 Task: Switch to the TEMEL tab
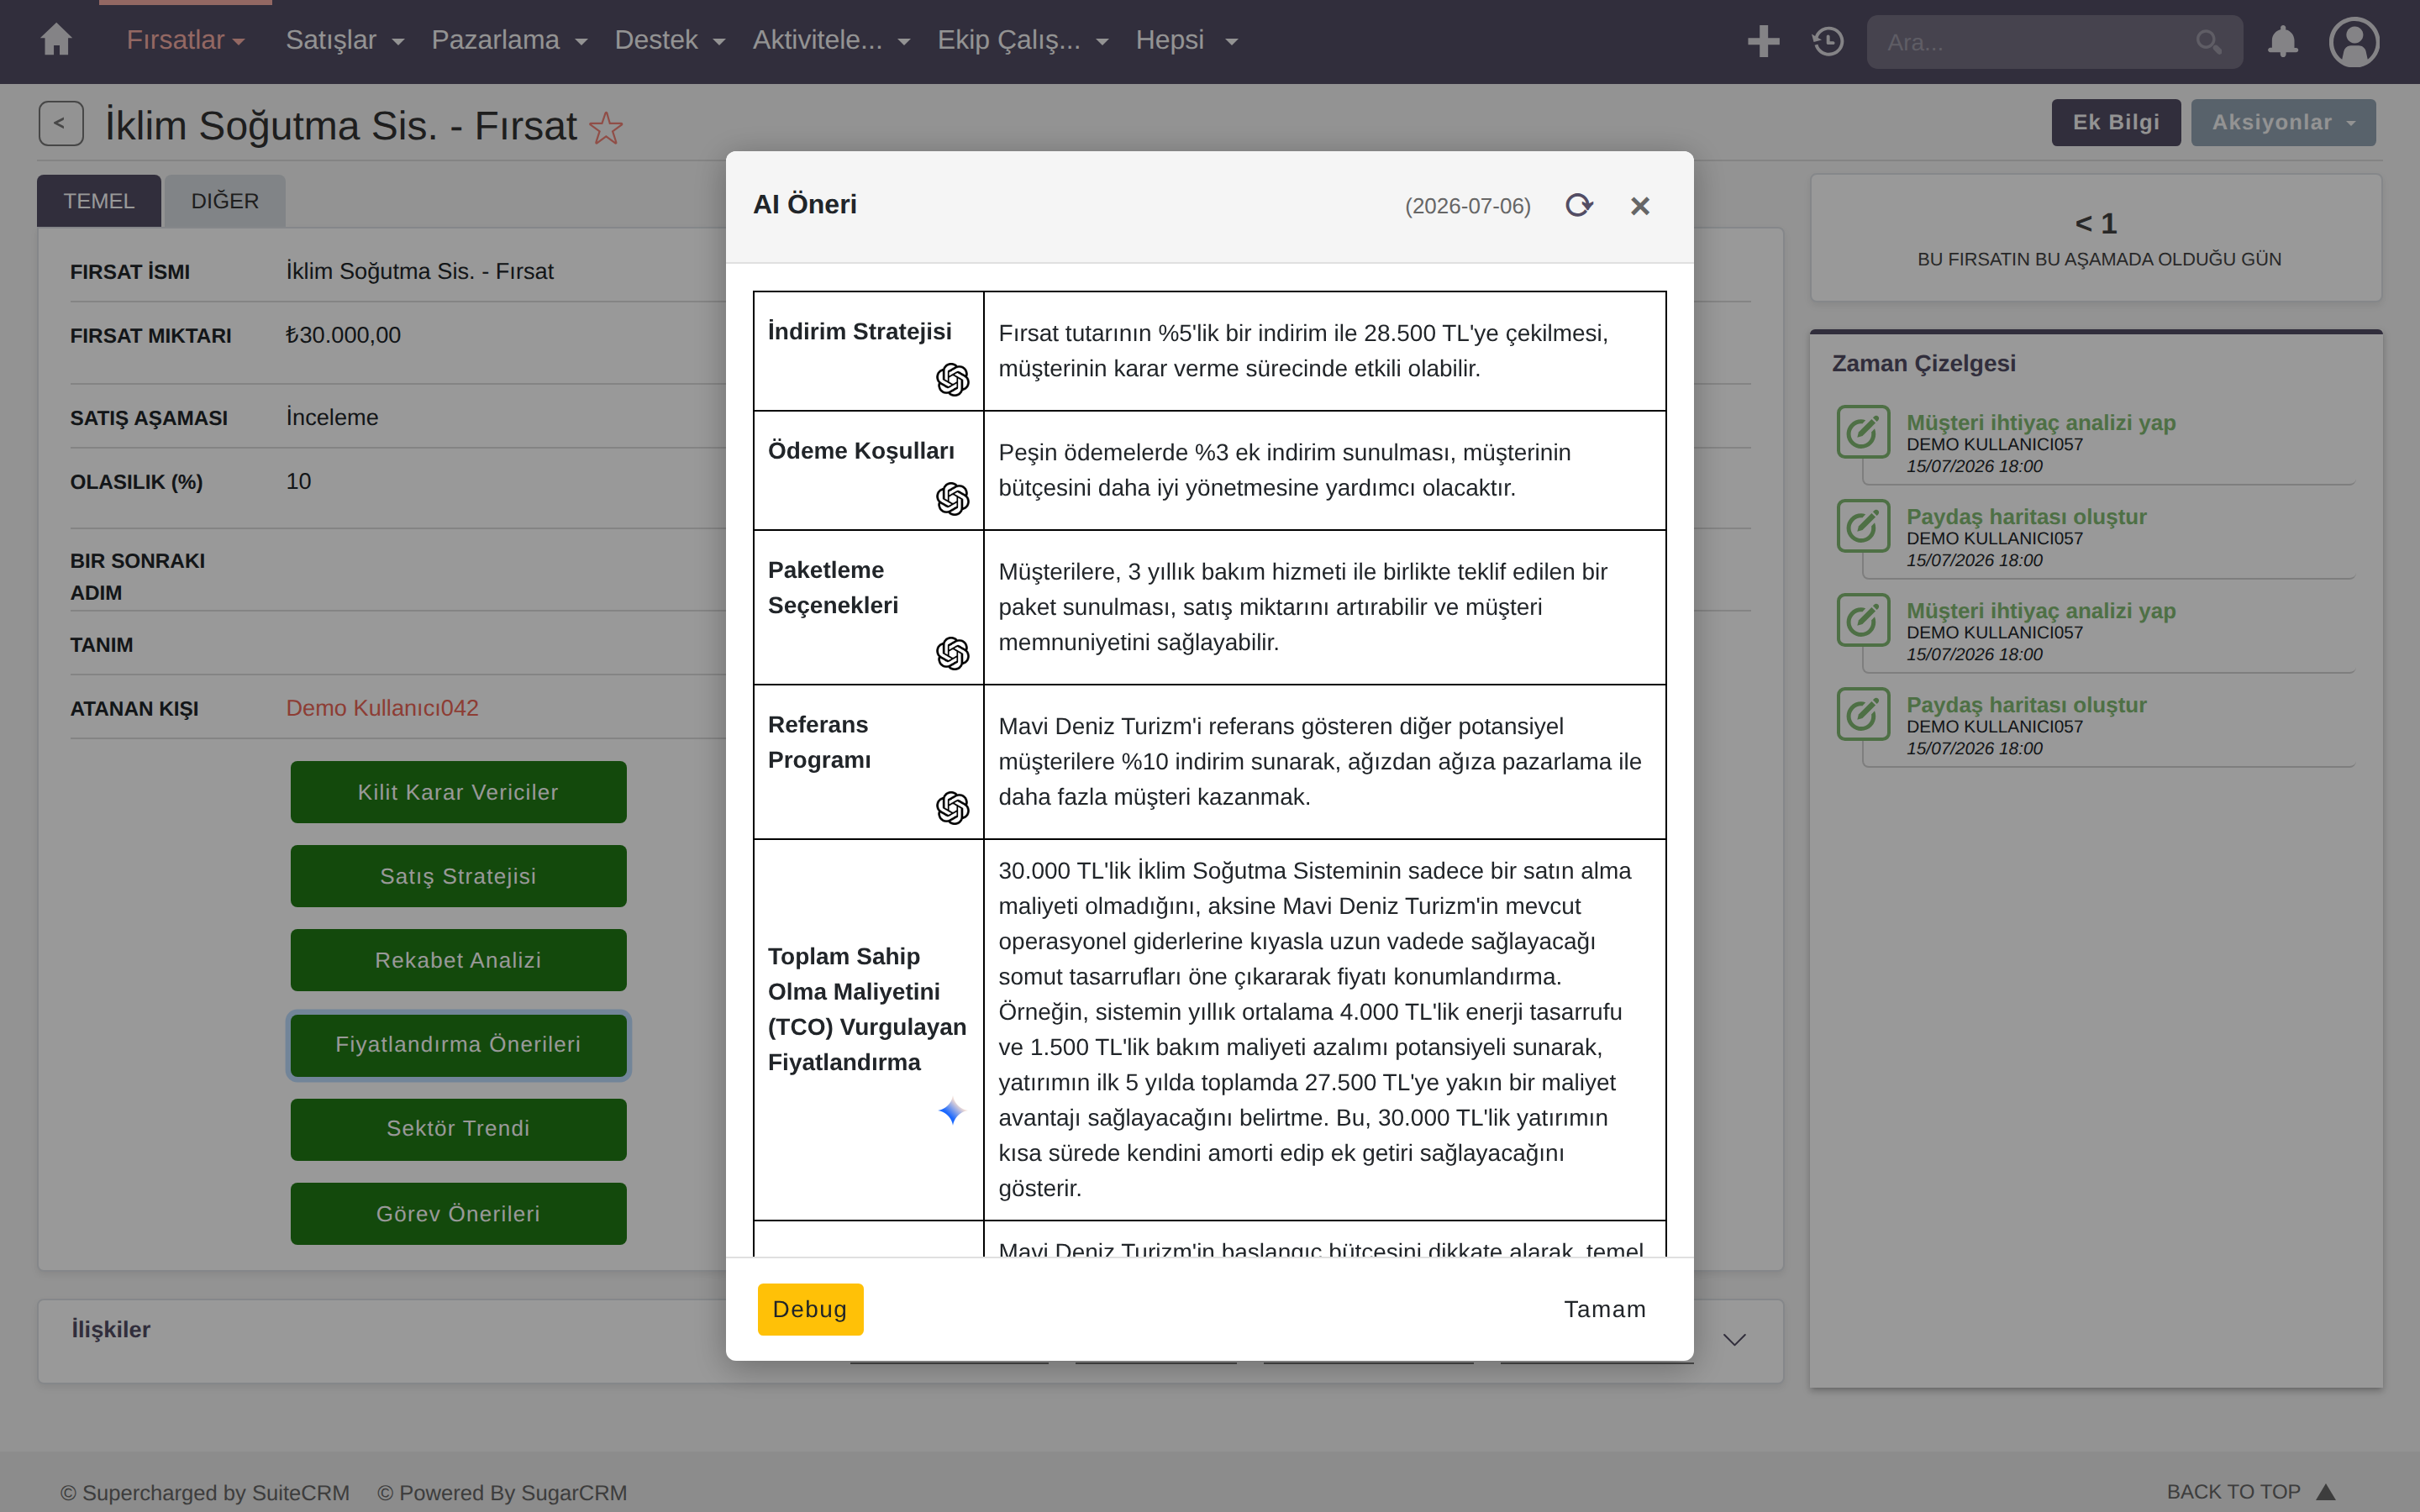[99, 201]
